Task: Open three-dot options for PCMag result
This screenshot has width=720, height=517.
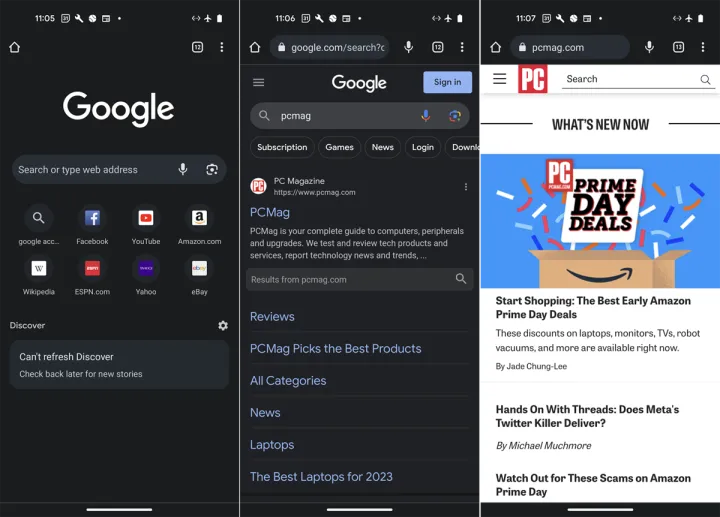Action: (x=465, y=187)
